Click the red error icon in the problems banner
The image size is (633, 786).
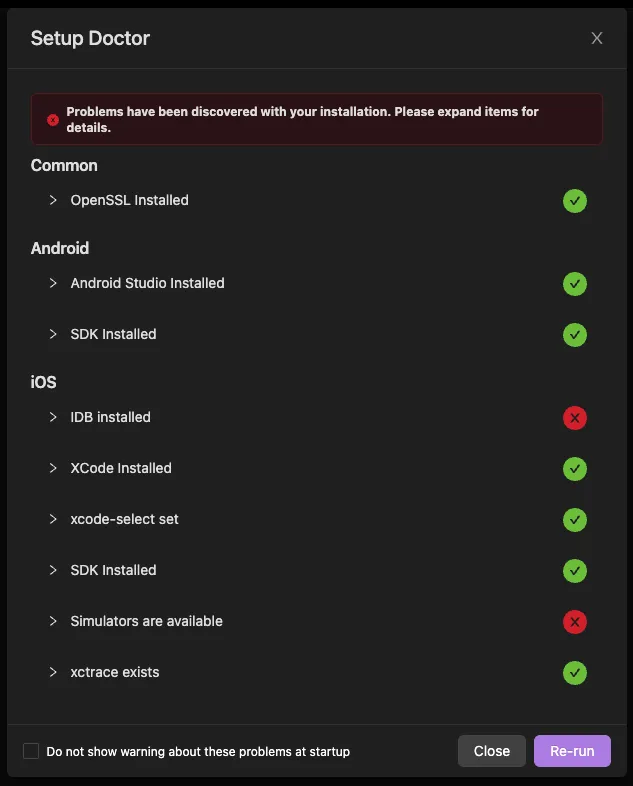click(53, 120)
